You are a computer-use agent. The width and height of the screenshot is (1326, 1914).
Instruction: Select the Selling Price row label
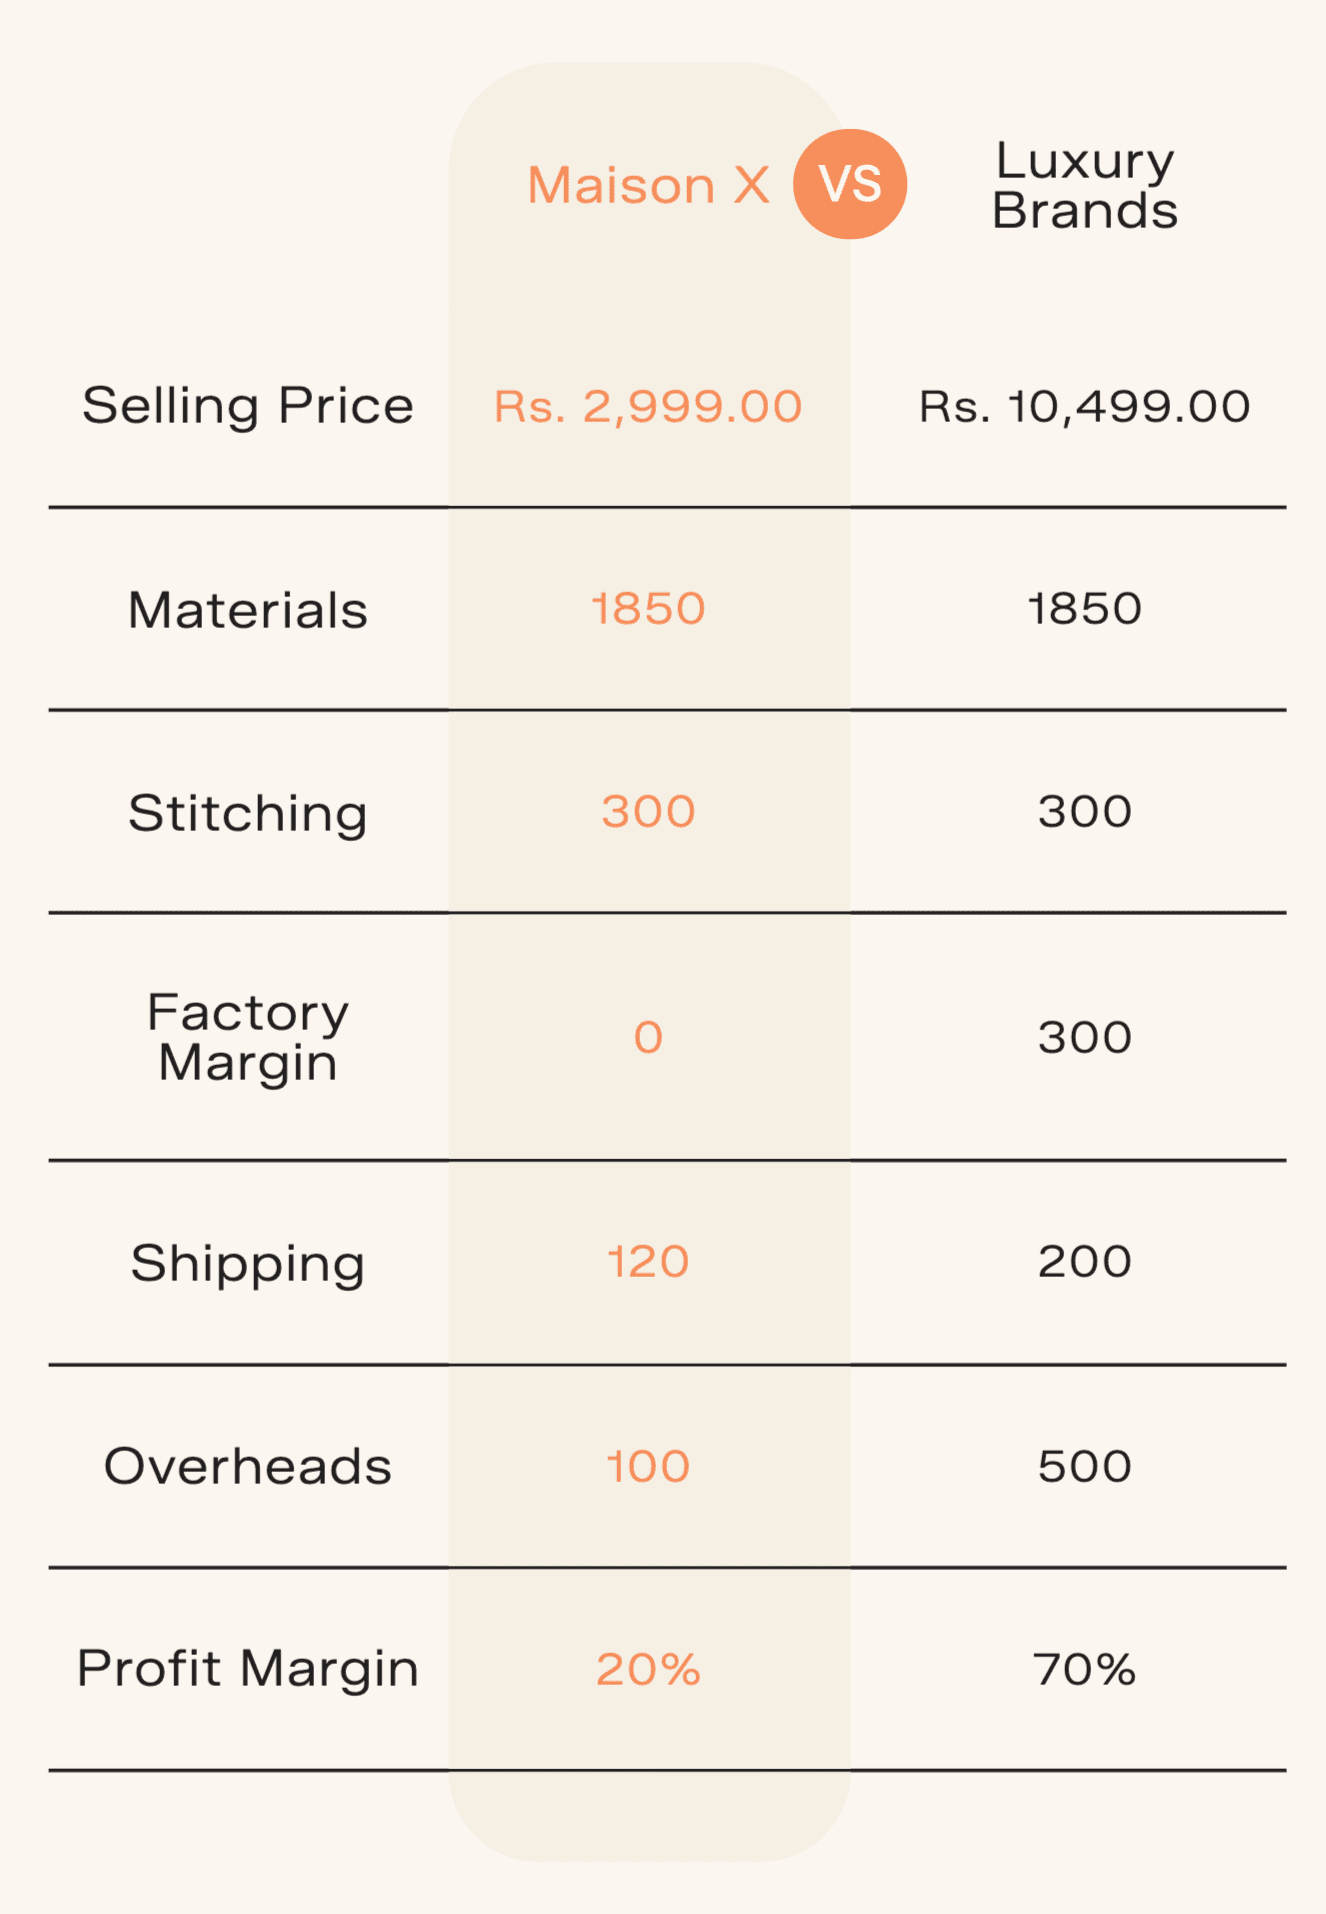click(248, 406)
